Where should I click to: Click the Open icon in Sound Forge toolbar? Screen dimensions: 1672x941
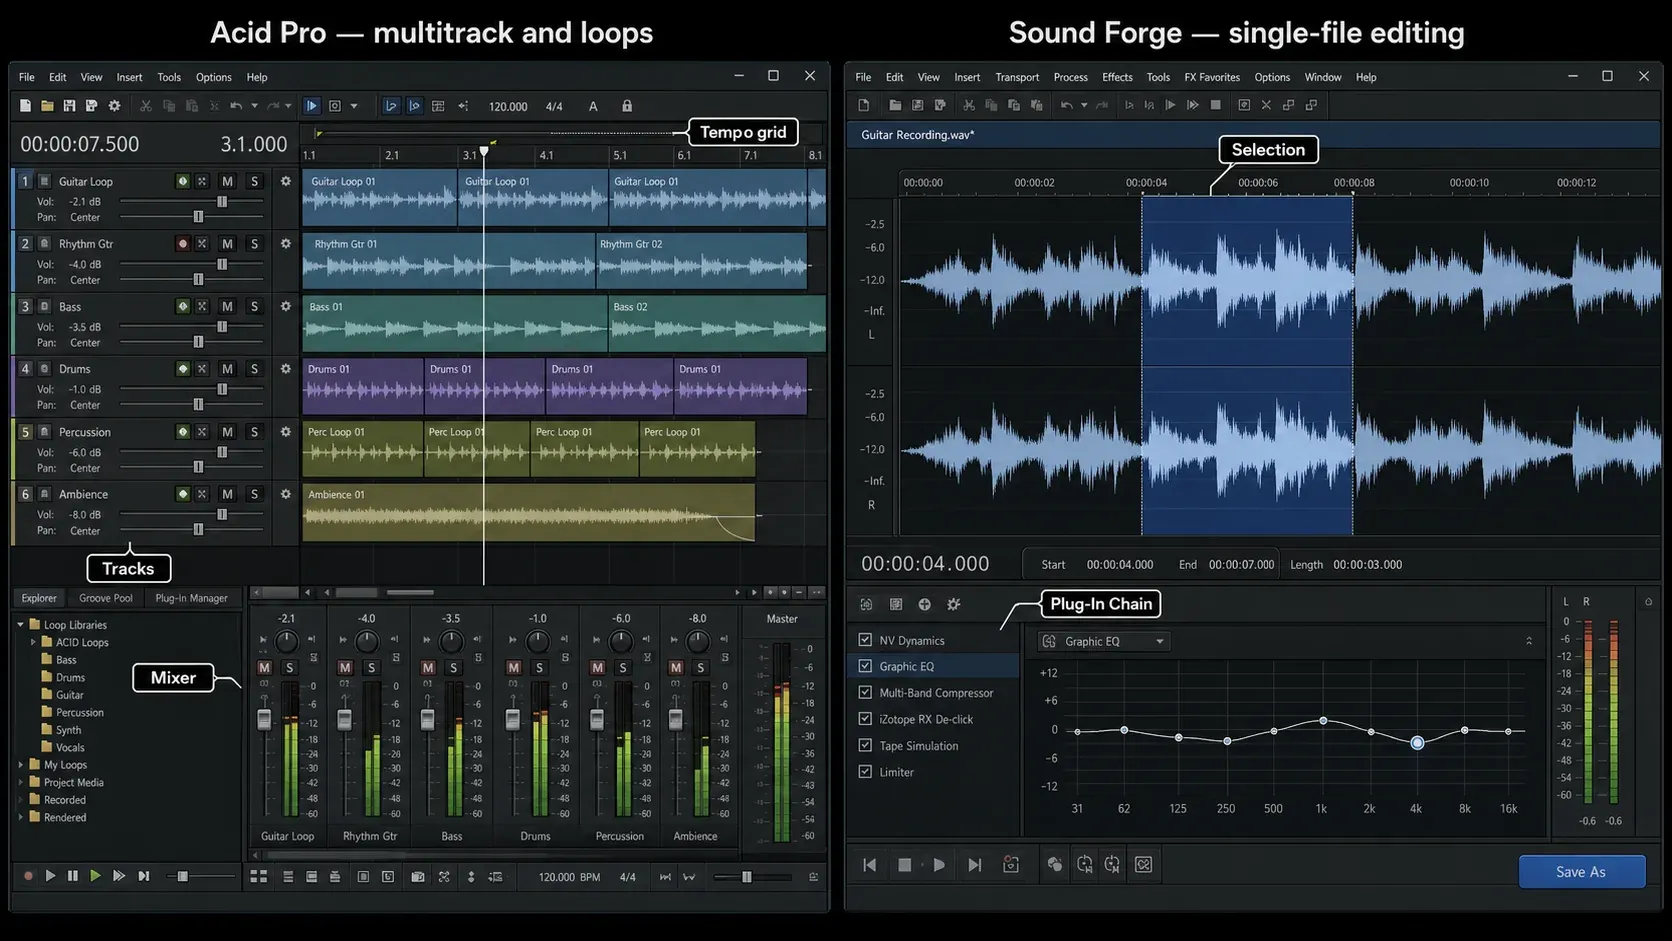pyautogui.click(x=895, y=105)
